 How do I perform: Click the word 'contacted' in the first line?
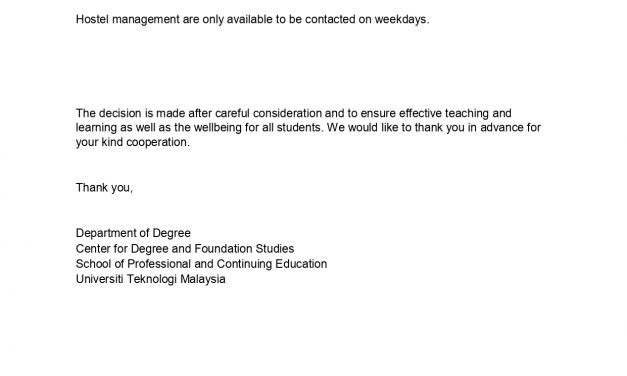(330, 20)
